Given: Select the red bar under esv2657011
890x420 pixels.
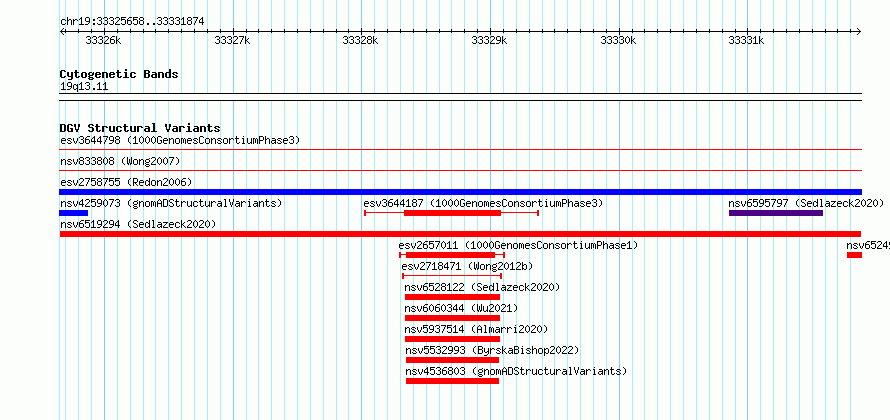Looking at the screenshot, I should pyautogui.click(x=450, y=255).
